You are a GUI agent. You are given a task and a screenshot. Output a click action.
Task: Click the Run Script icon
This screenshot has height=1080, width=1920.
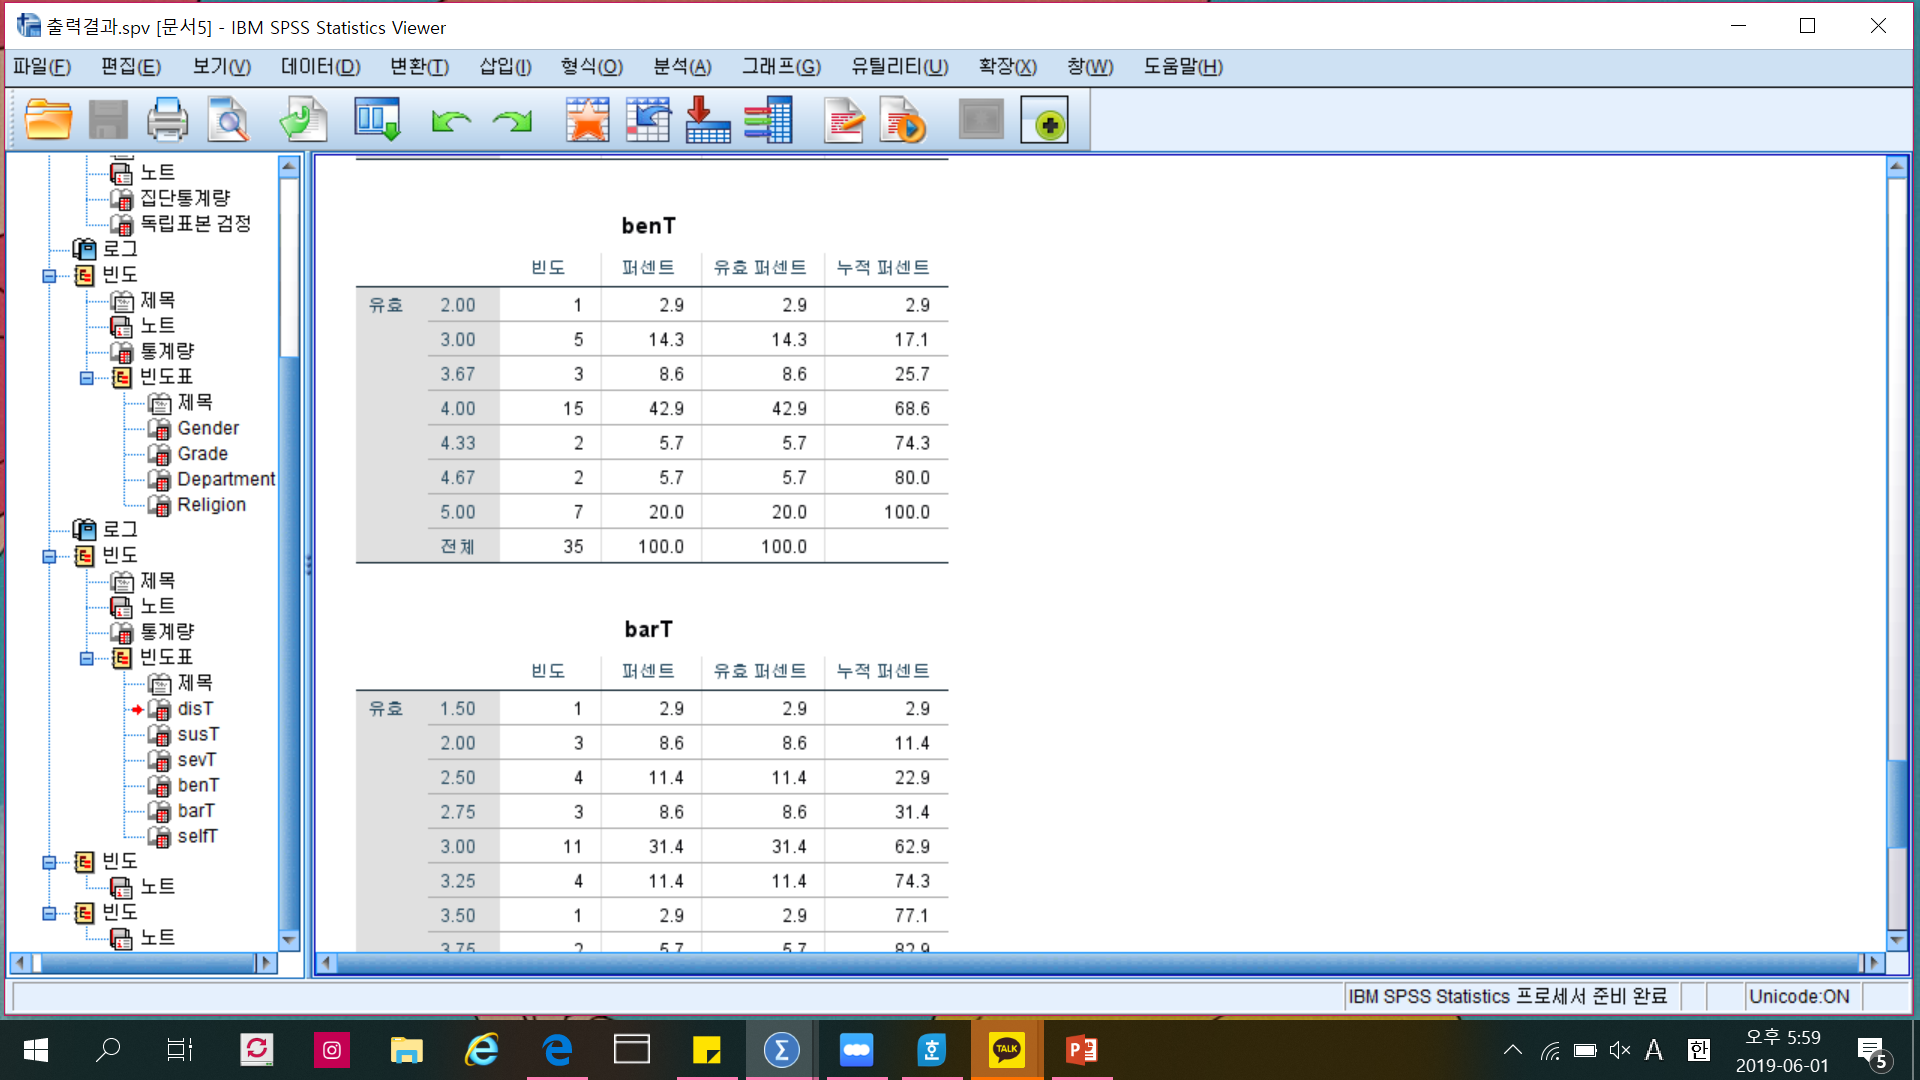pyautogui.click(x=903, y=120)
